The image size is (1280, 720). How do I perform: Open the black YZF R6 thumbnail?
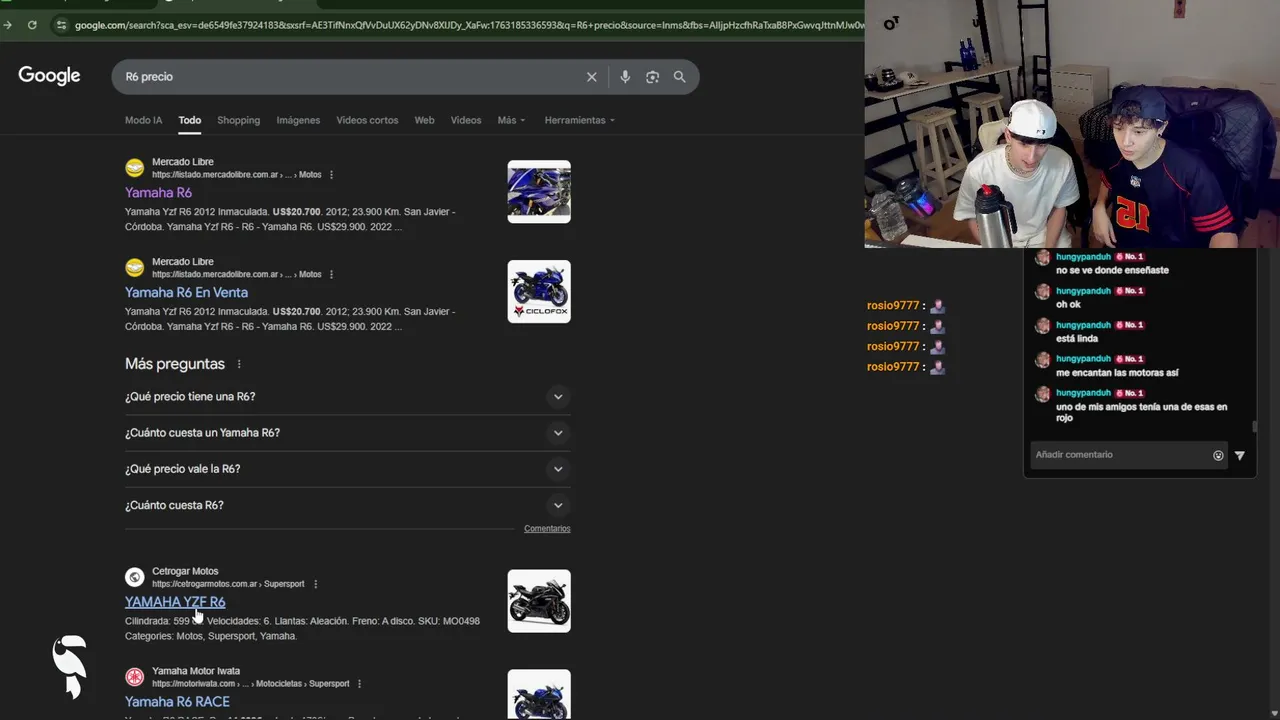click(539, 601)
